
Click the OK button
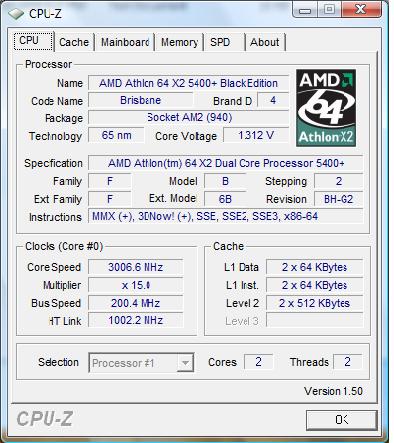click(x=342, y=420)
